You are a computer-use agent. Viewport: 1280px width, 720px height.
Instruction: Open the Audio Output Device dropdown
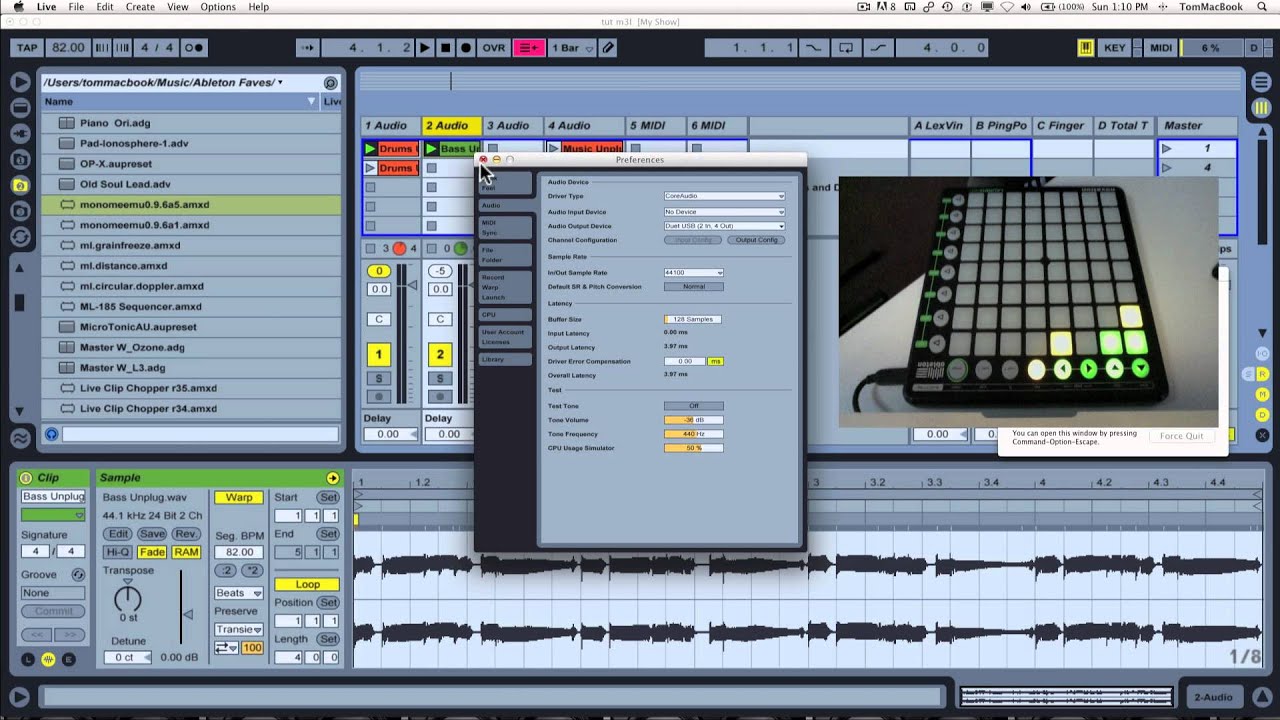(724, 226)
